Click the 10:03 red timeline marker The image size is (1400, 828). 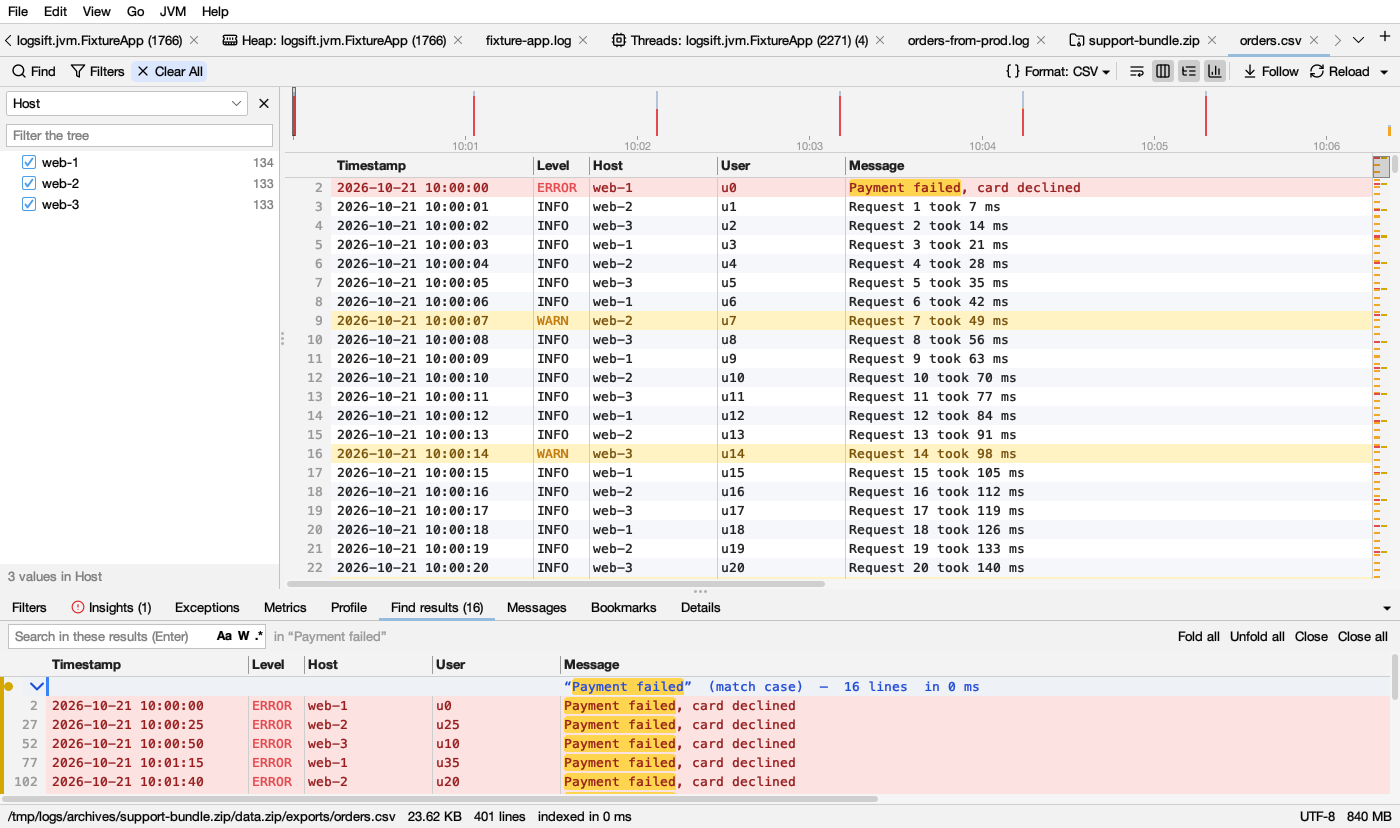(x=840, y=114)
